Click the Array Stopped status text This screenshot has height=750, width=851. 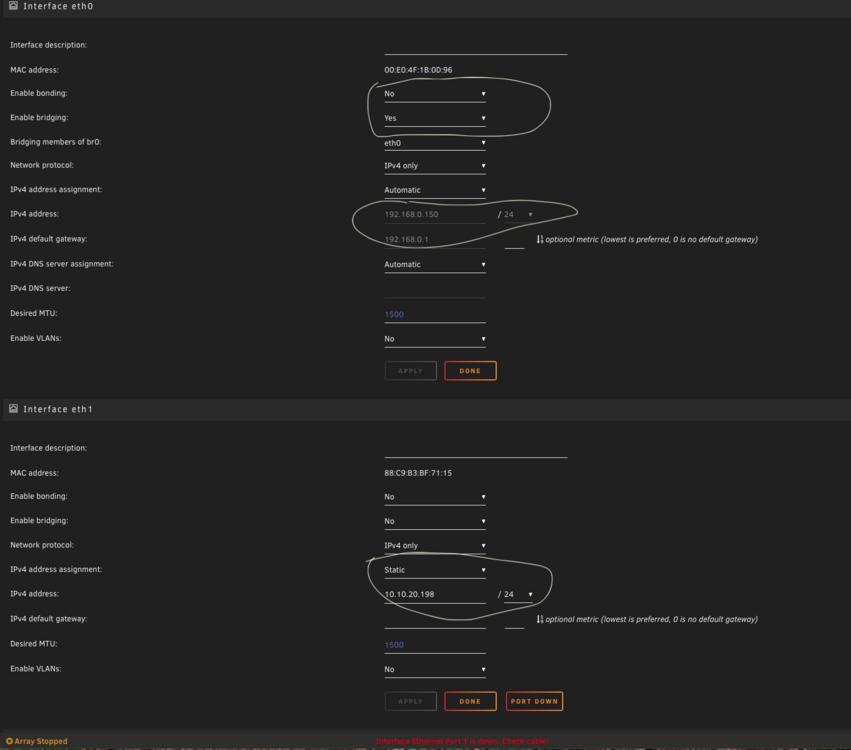point(41,741)
